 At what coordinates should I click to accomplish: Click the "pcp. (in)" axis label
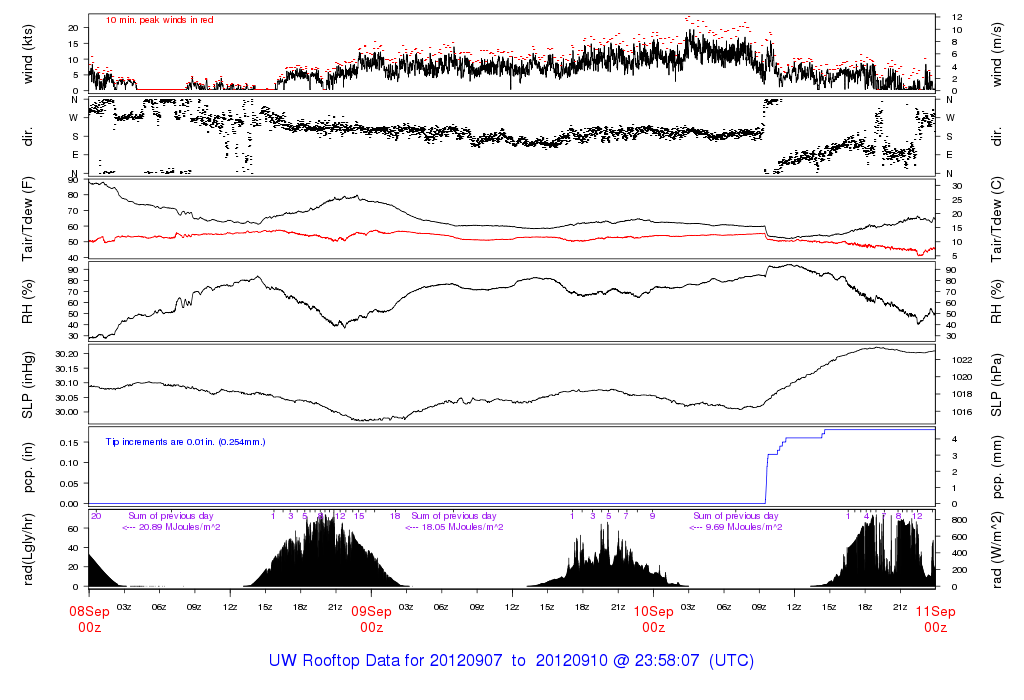pos(27,467)
